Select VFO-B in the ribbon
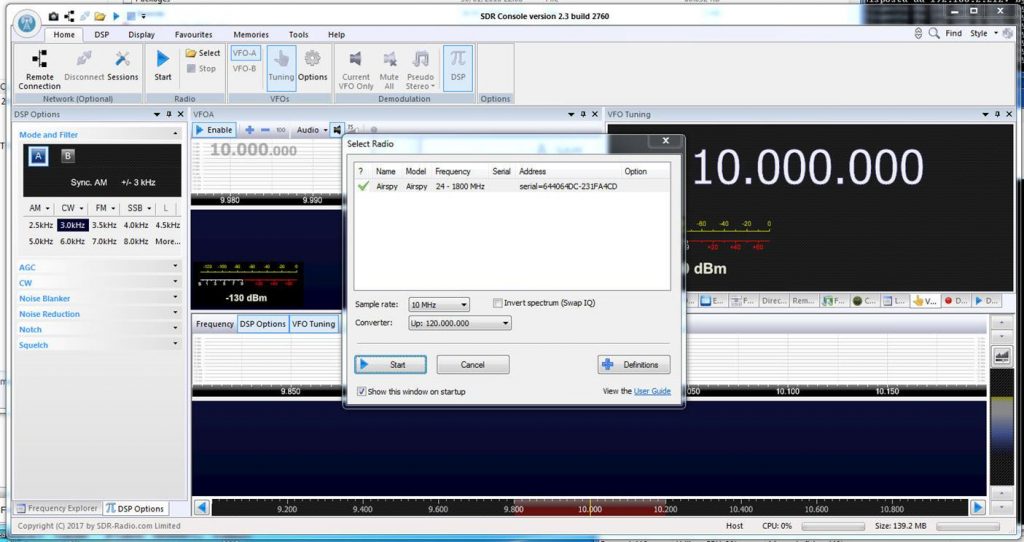 click(x=245, y=68)
